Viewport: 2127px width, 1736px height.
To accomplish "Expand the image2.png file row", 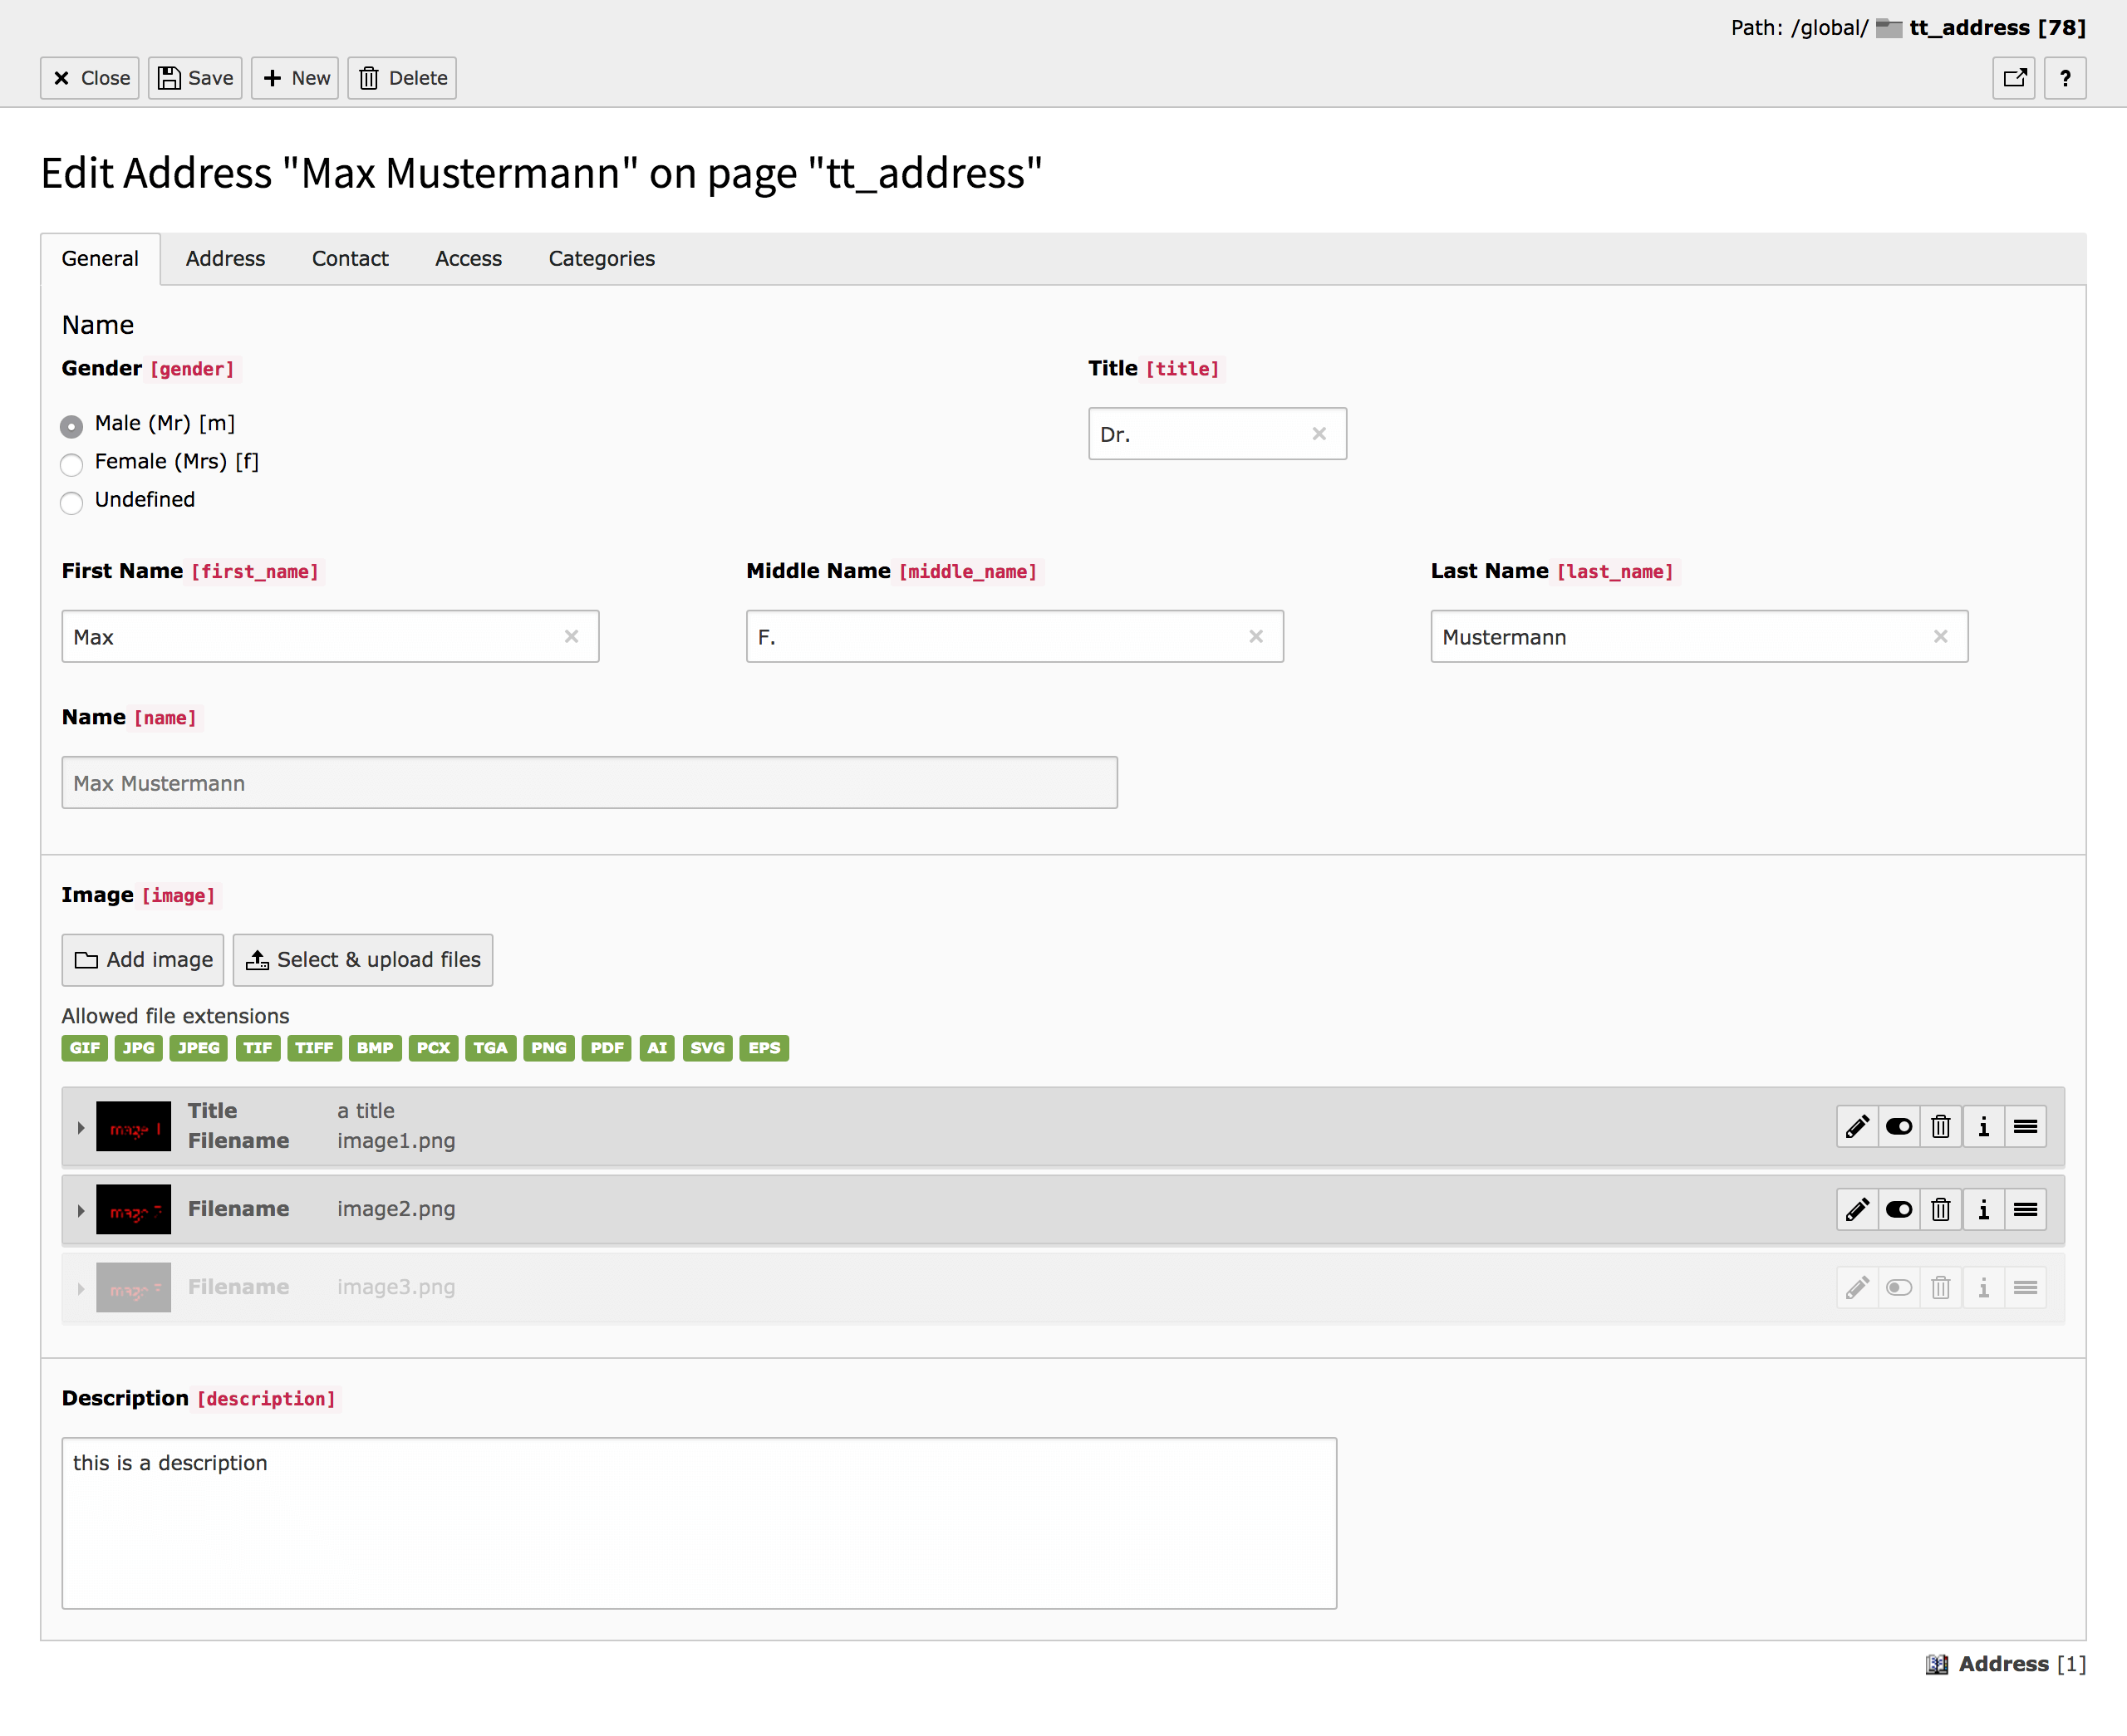I will (81, 1210).
